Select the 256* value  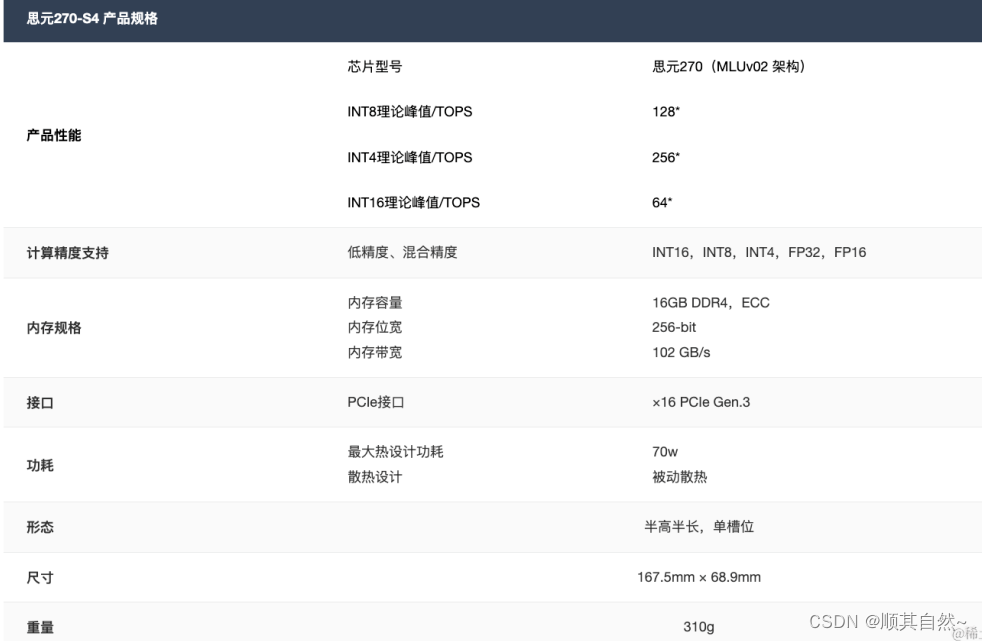[x=666, y=157]
